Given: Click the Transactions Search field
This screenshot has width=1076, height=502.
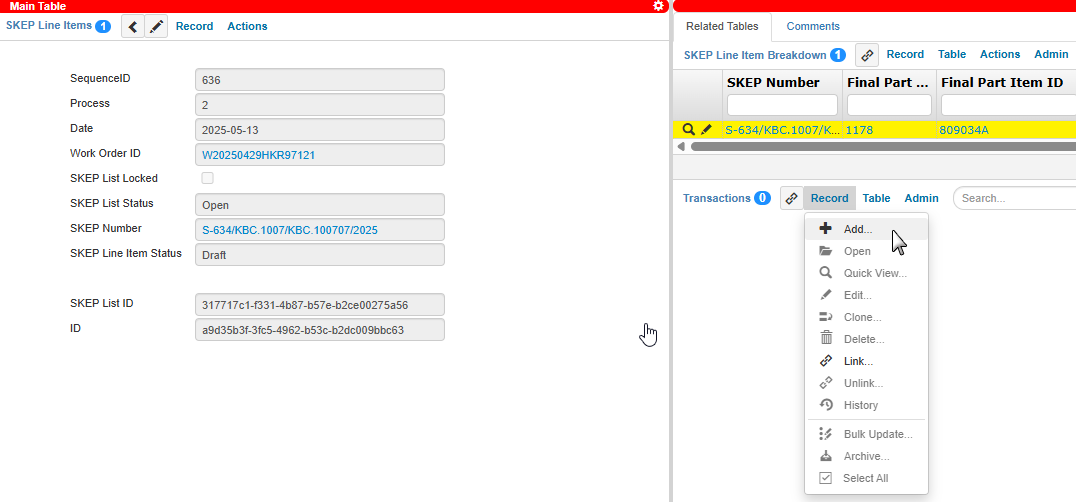Looking at the screenshot, I should click(x=1014, y=198).
